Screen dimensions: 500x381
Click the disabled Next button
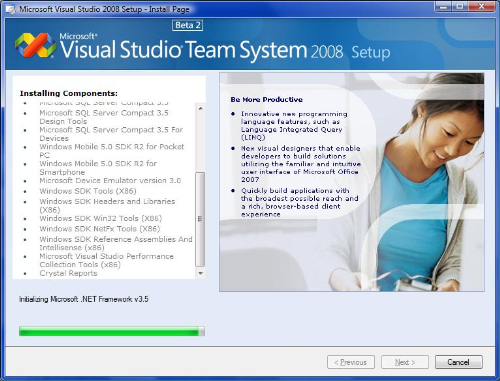coord(405,362)
